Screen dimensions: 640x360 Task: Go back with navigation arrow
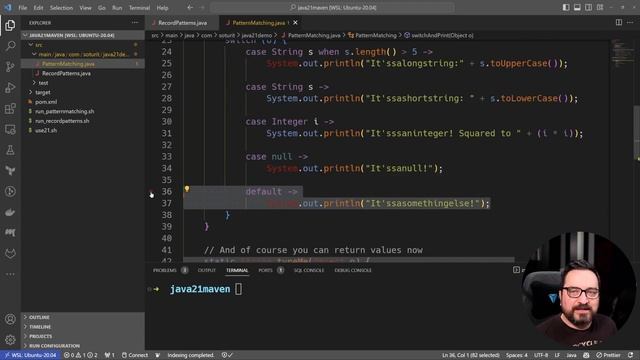(x=190, y=7)
